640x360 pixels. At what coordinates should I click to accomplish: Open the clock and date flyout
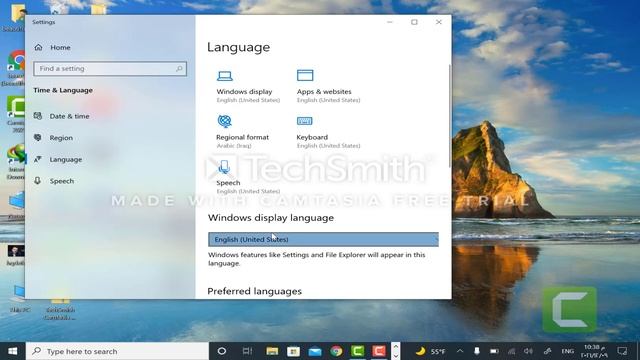pos(595,351)
